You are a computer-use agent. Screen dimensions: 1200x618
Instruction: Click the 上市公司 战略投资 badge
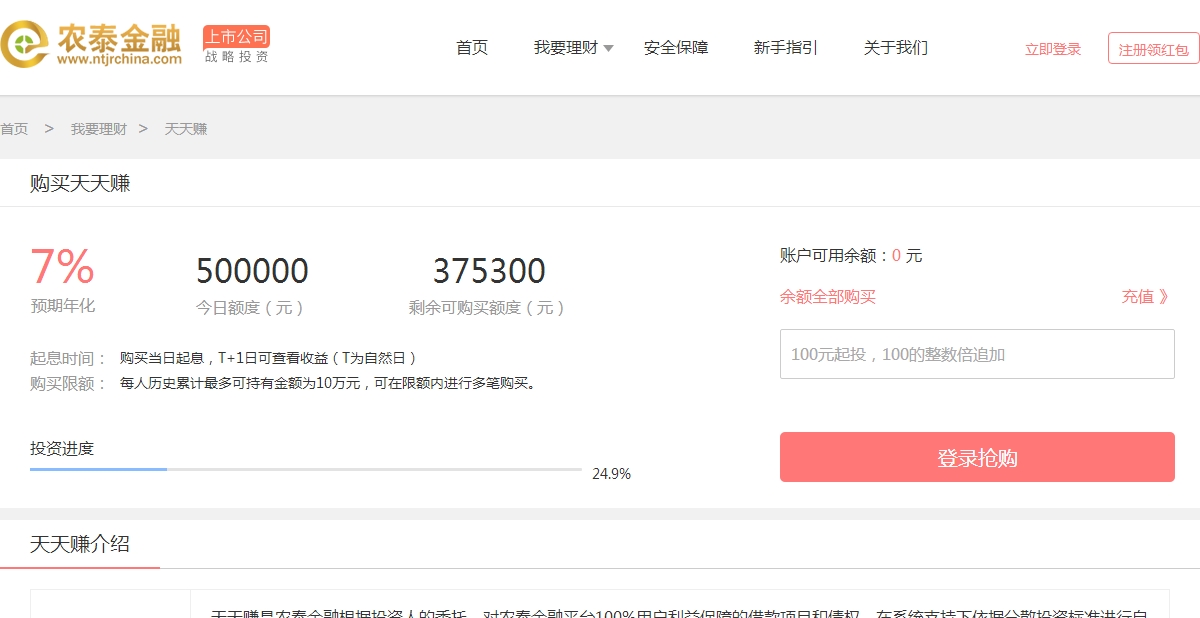click(236, 45)
